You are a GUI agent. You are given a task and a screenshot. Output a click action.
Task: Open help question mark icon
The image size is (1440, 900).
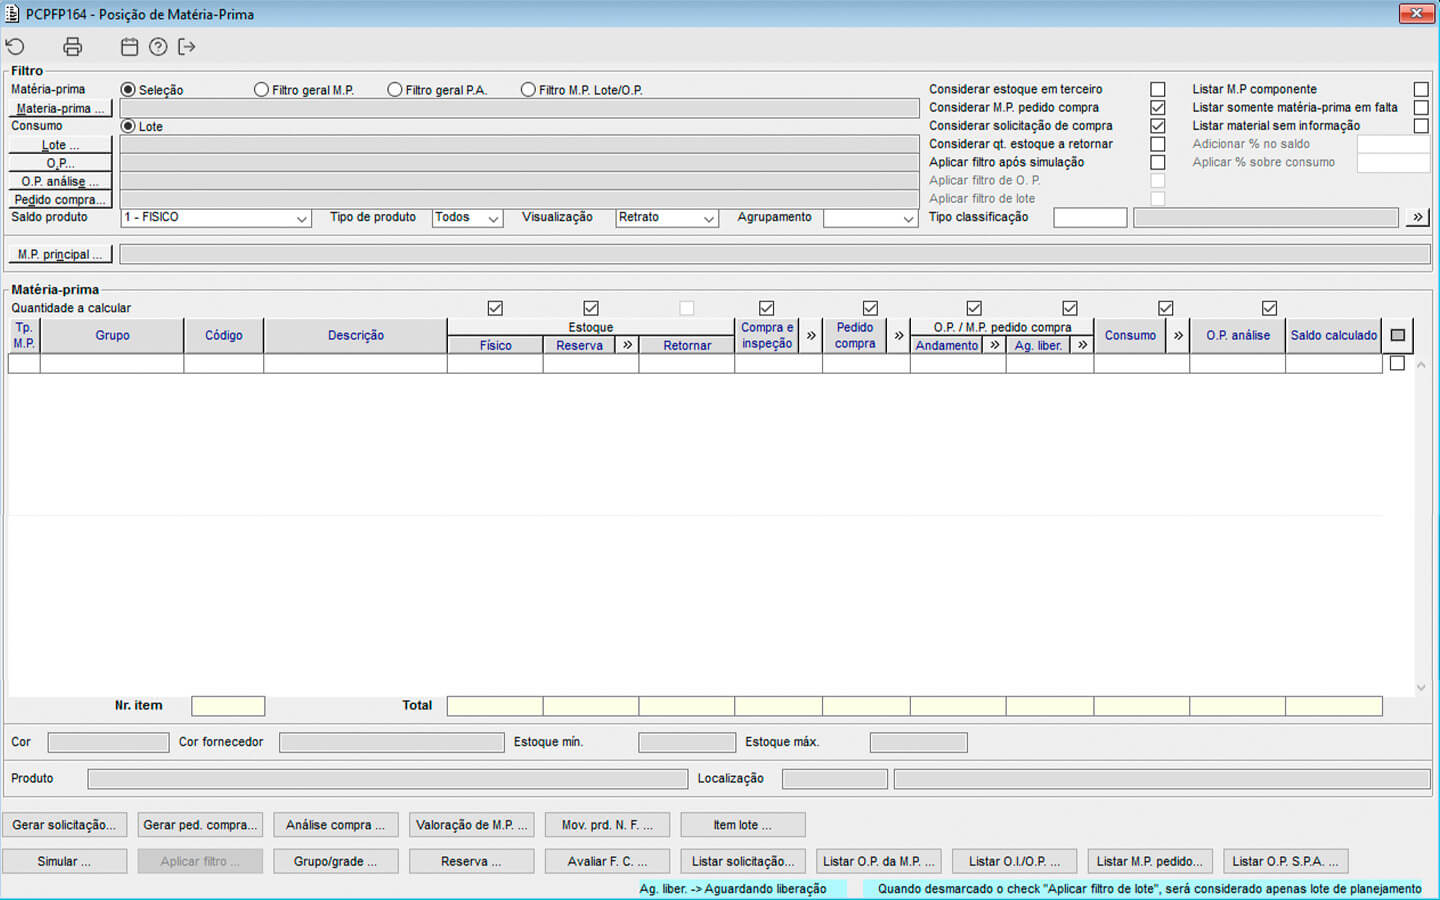tap(158, 47)
